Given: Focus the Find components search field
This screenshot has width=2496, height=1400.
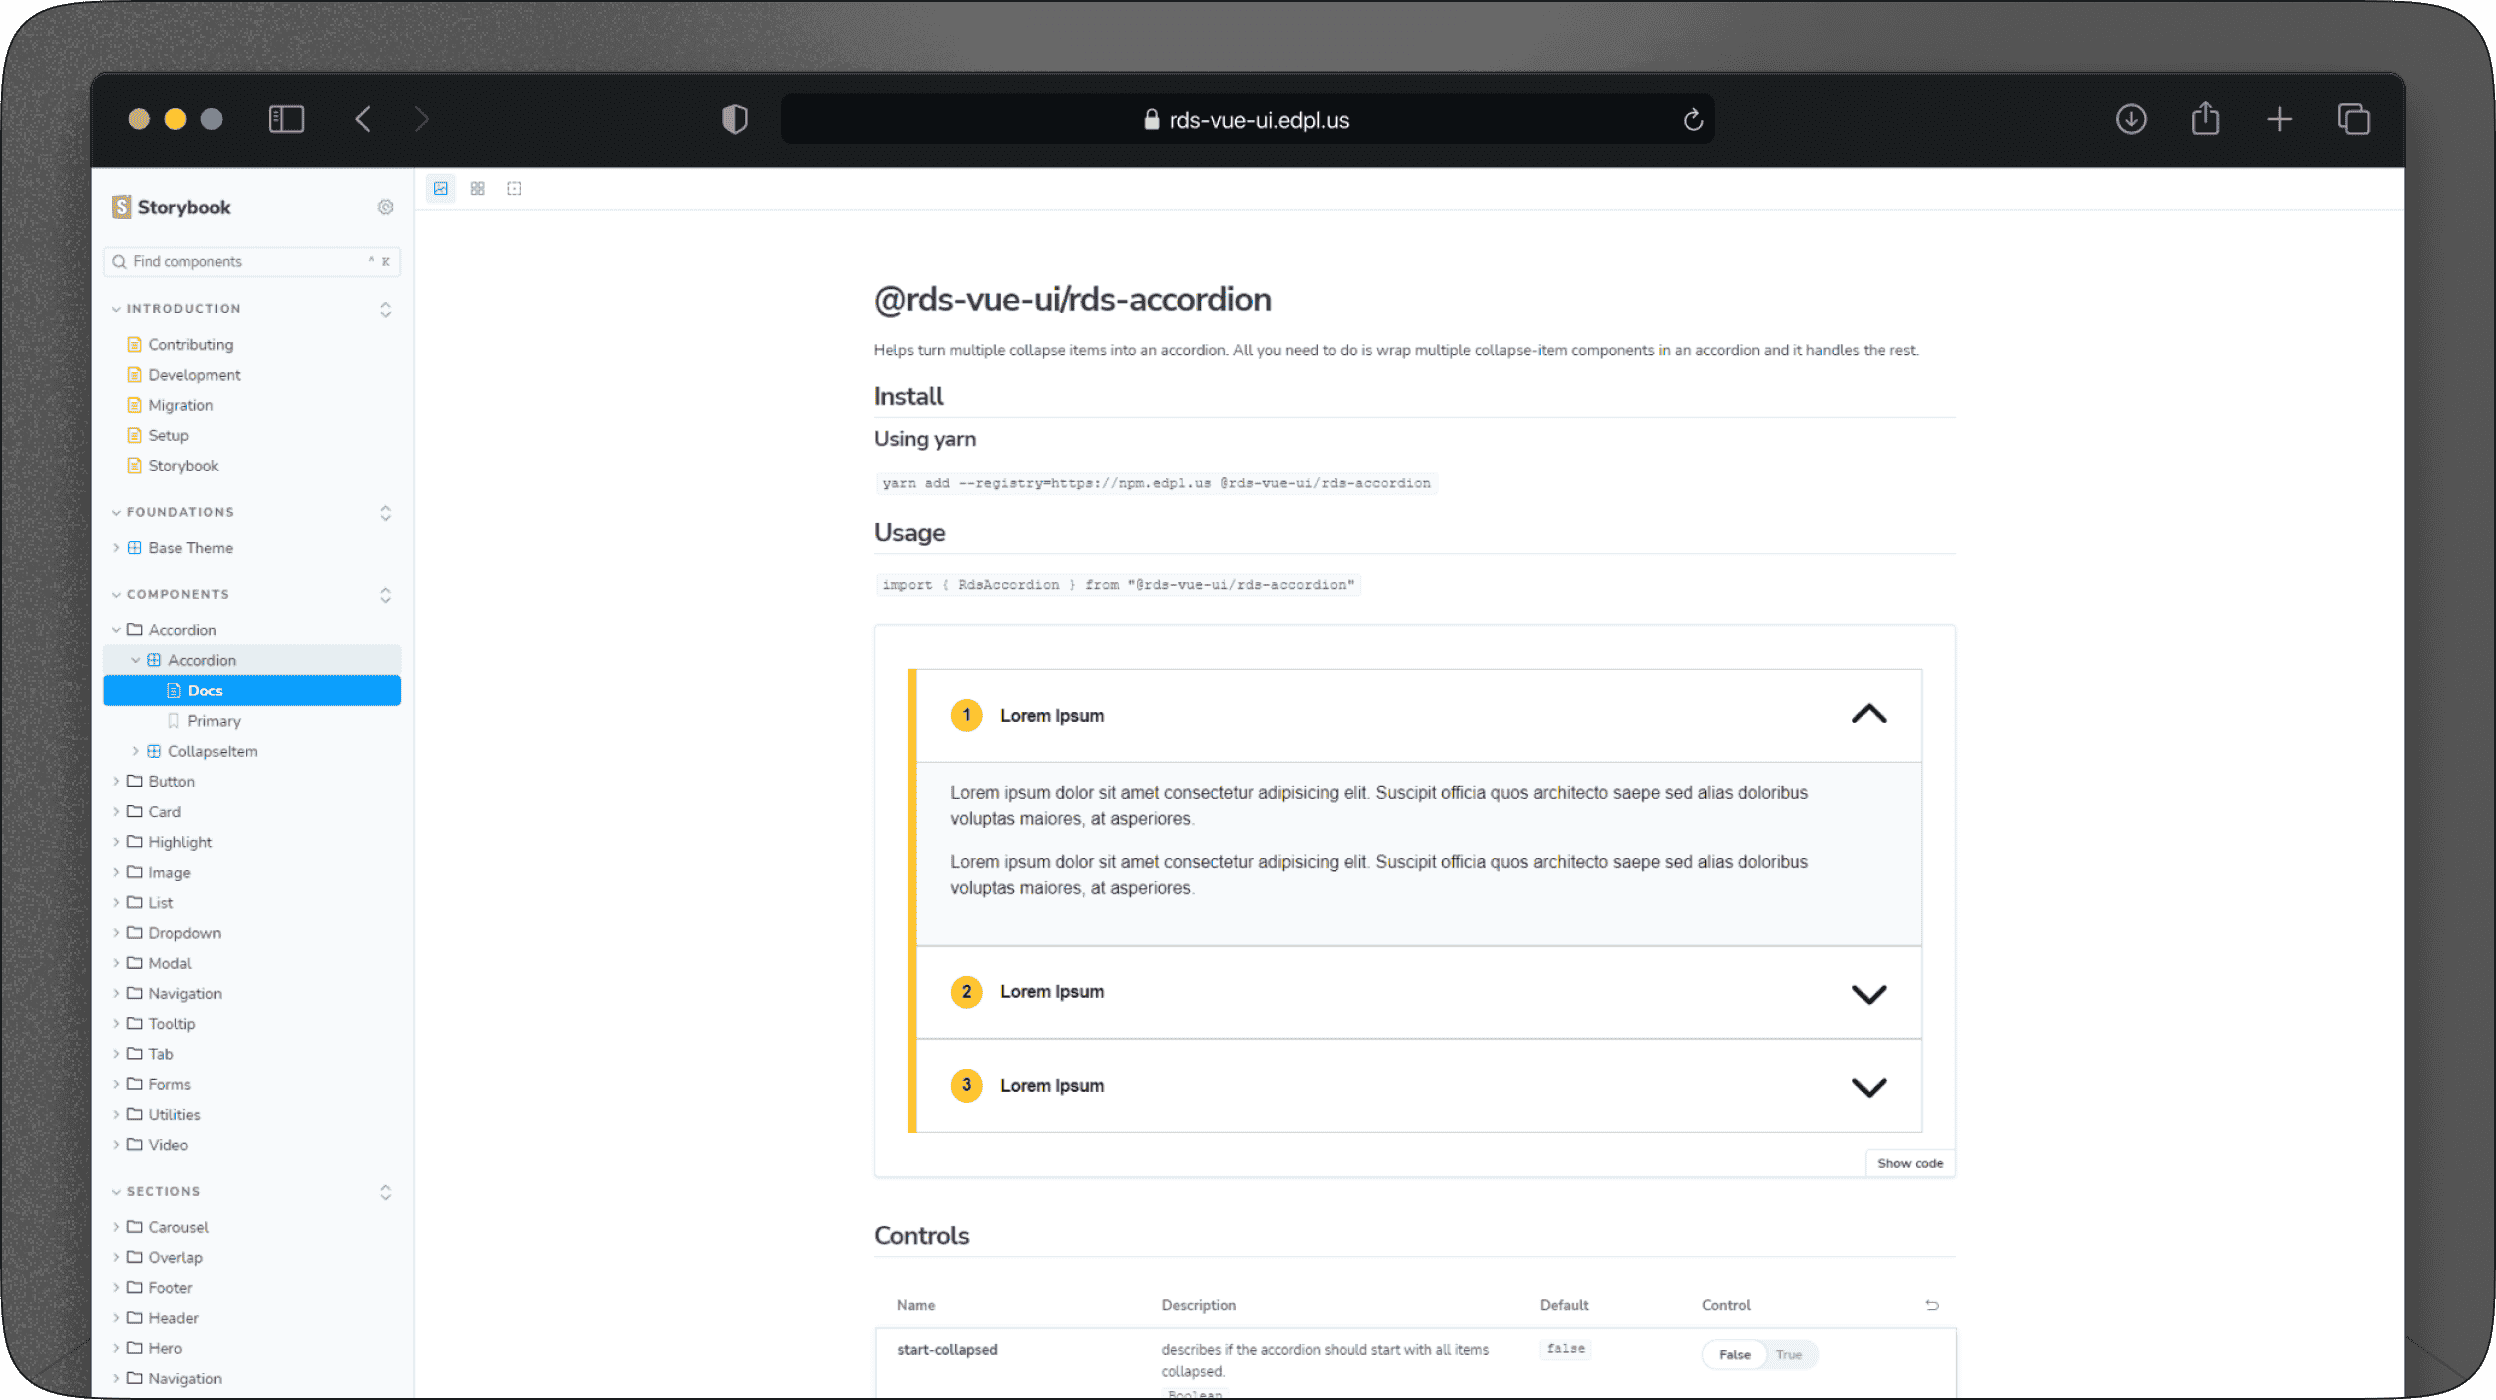Looking at the screenshot, I should tap(252, 261).
